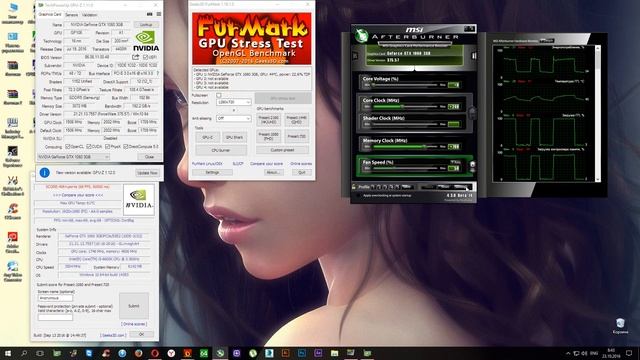Image resolution: width=640 pixels, height=360 pixels.
Task: Click the GPU-Z Close button
Action: pyautogui.click(x=149, y=157)
